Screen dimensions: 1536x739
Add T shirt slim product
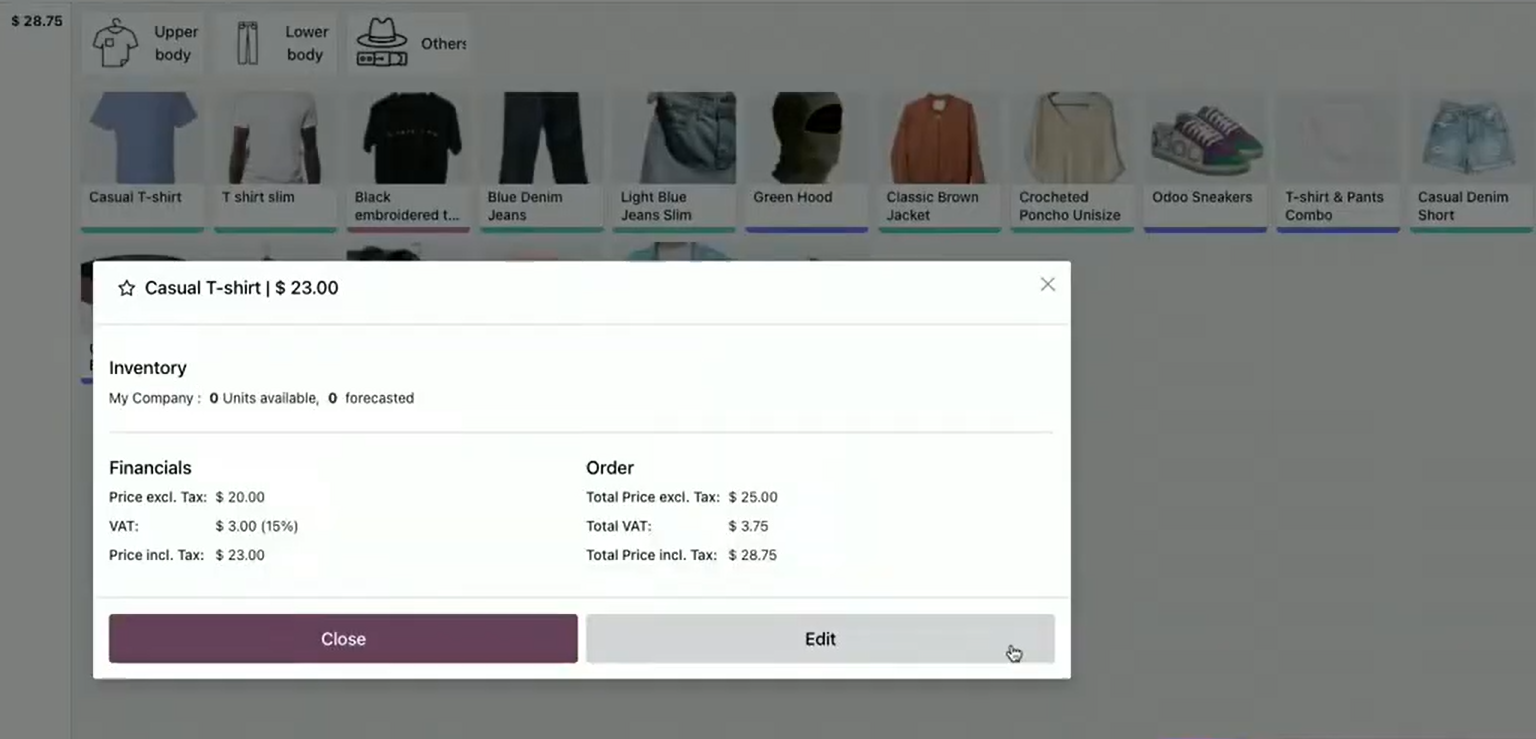coord(275,162)
